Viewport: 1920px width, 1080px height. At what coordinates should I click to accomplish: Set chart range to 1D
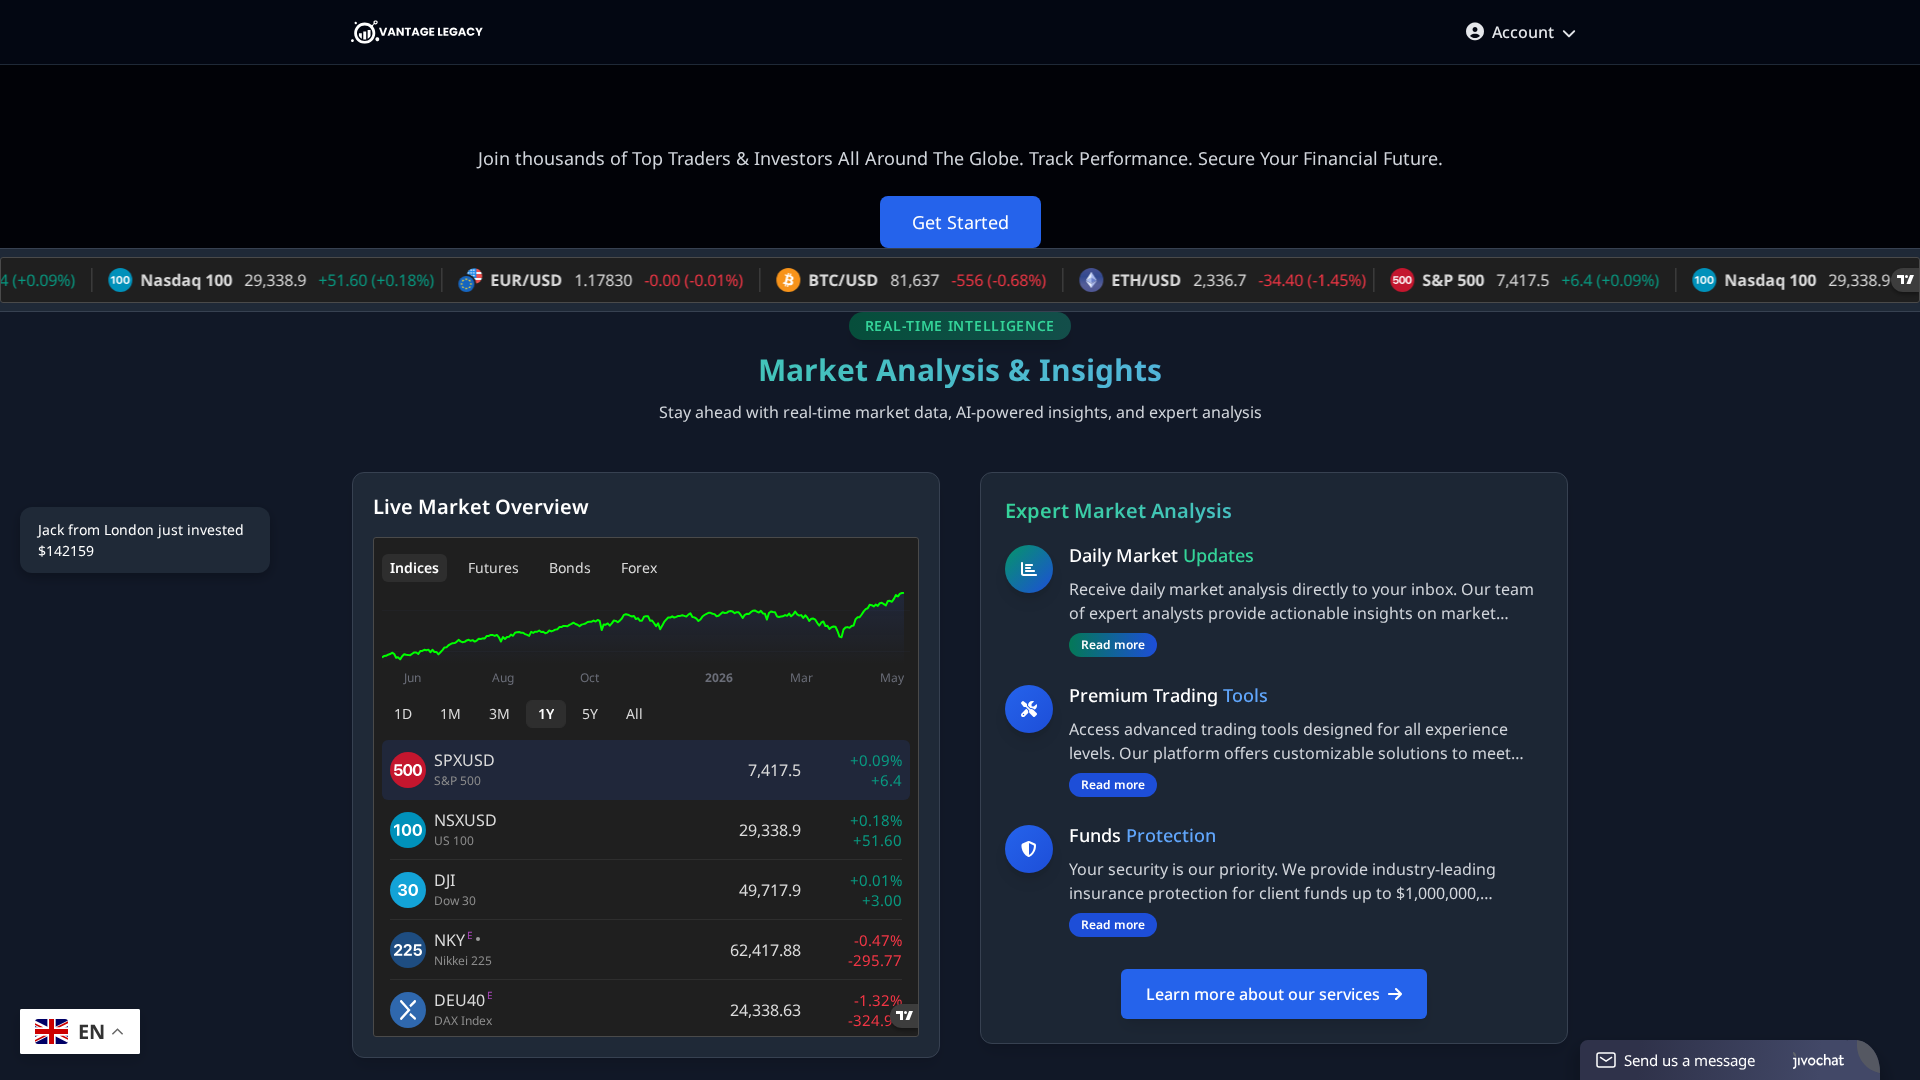pos(403,714)
